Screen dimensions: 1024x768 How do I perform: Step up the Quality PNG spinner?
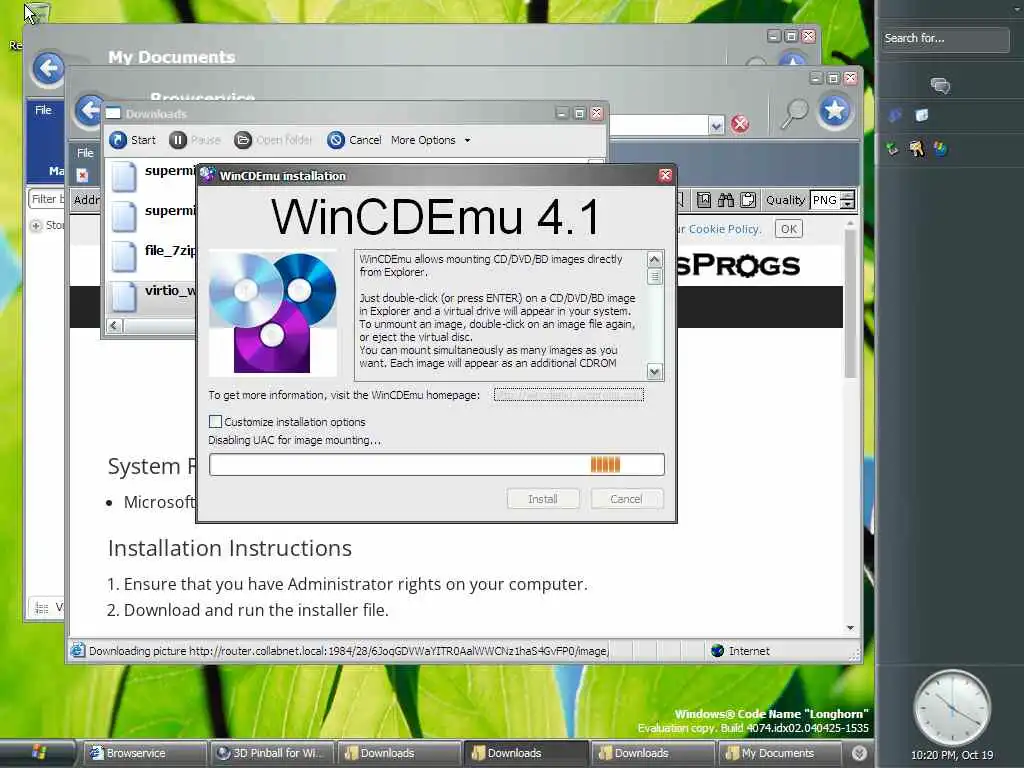click(x=848, y=195)
